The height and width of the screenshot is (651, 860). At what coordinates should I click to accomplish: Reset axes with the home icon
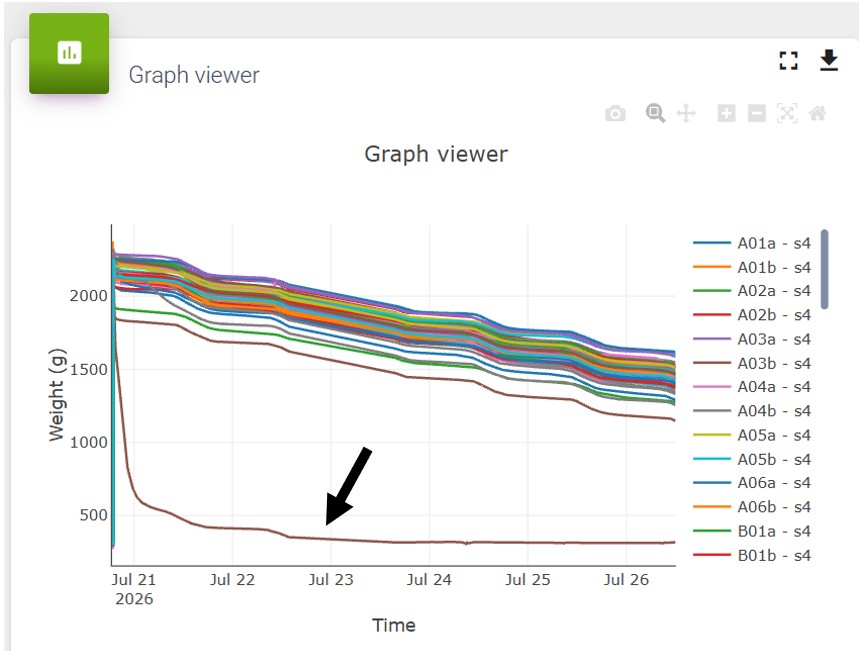pyautogui.click(x=817, y=114)
